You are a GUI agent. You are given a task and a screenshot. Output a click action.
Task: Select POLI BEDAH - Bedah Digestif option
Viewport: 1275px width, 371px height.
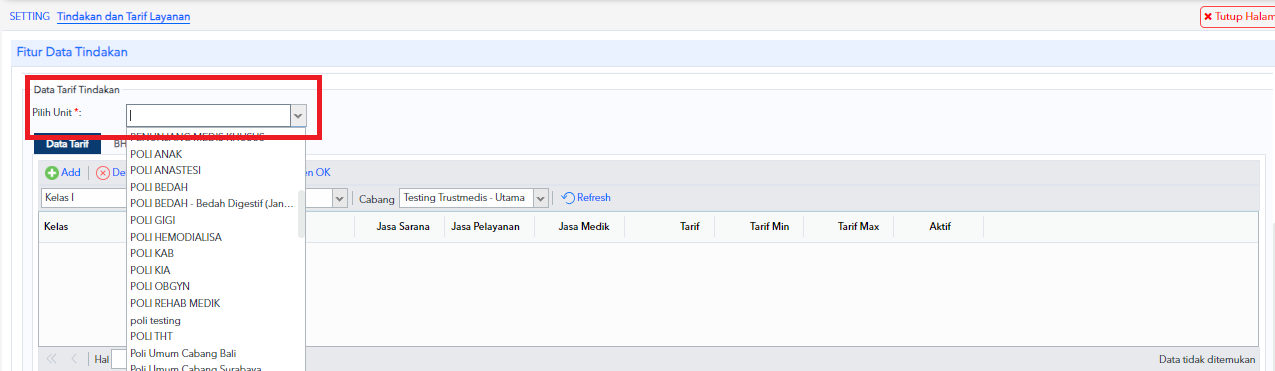(x=212, y=203)
